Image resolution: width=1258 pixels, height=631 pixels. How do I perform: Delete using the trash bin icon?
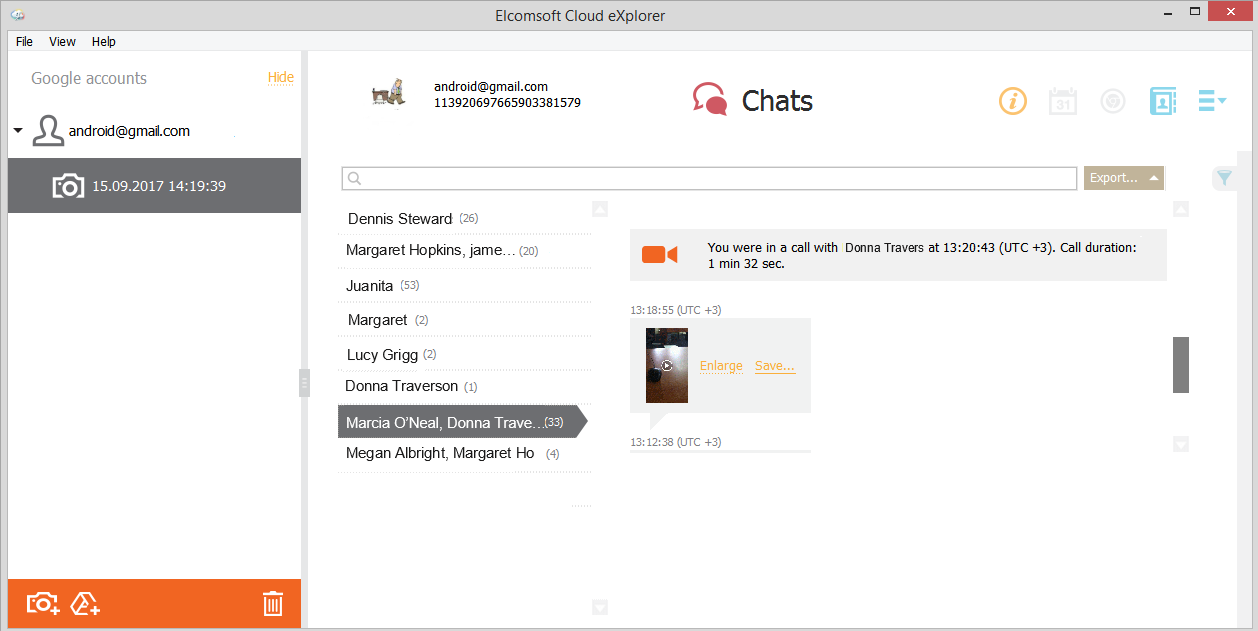point(272,603)
